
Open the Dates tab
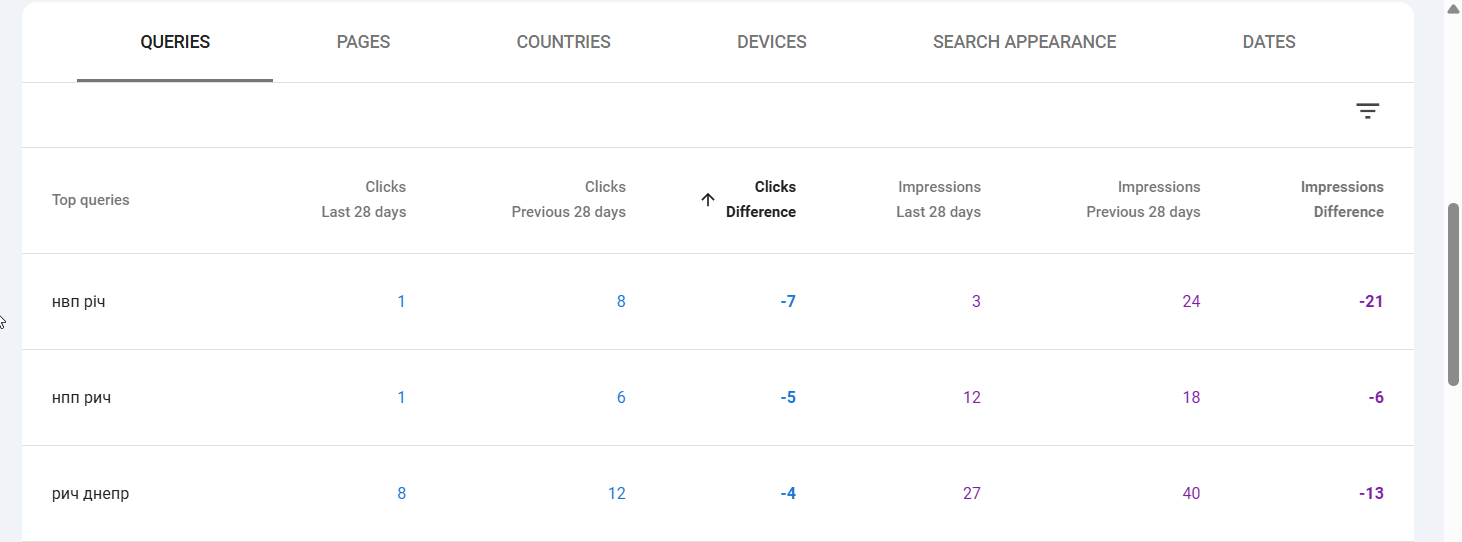(x=1269, y=42)
